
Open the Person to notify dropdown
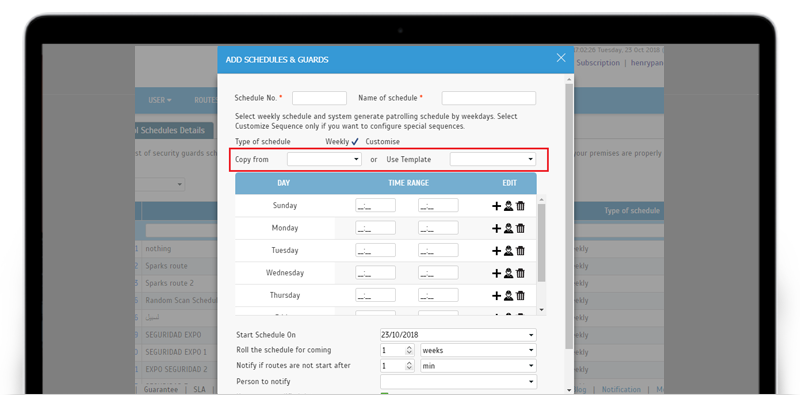(x=458, y=381)
